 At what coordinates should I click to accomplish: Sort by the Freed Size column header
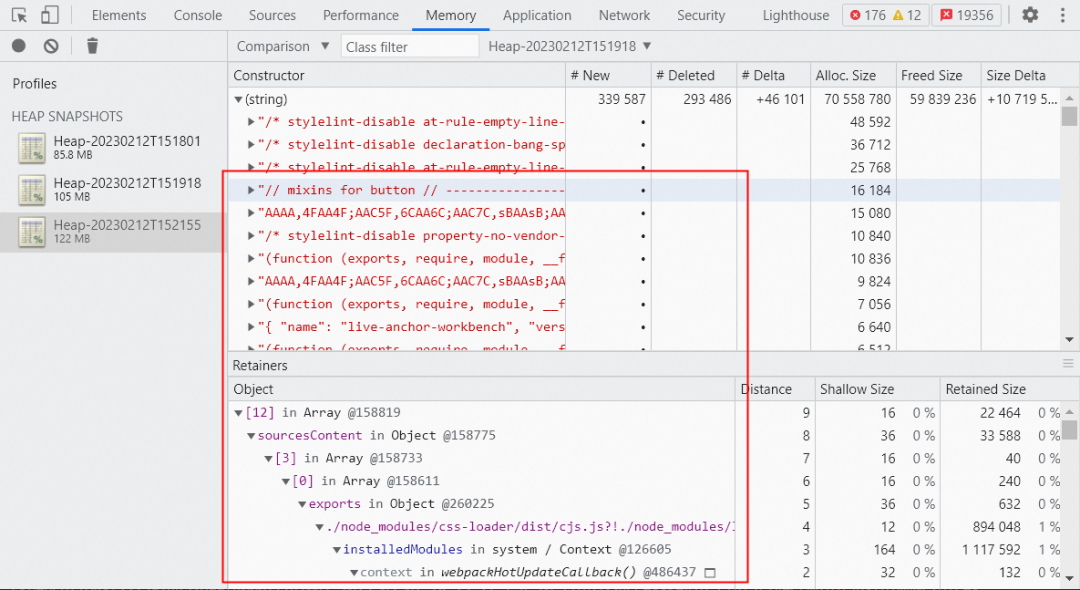coord(938,75)
